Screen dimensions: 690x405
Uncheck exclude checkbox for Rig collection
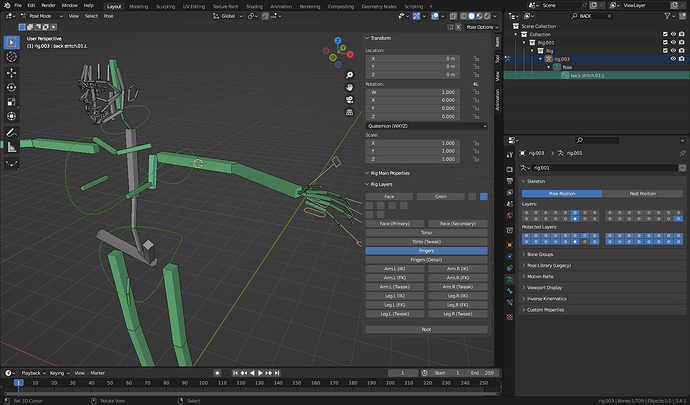pyautogui.click(x=665, y=51)
